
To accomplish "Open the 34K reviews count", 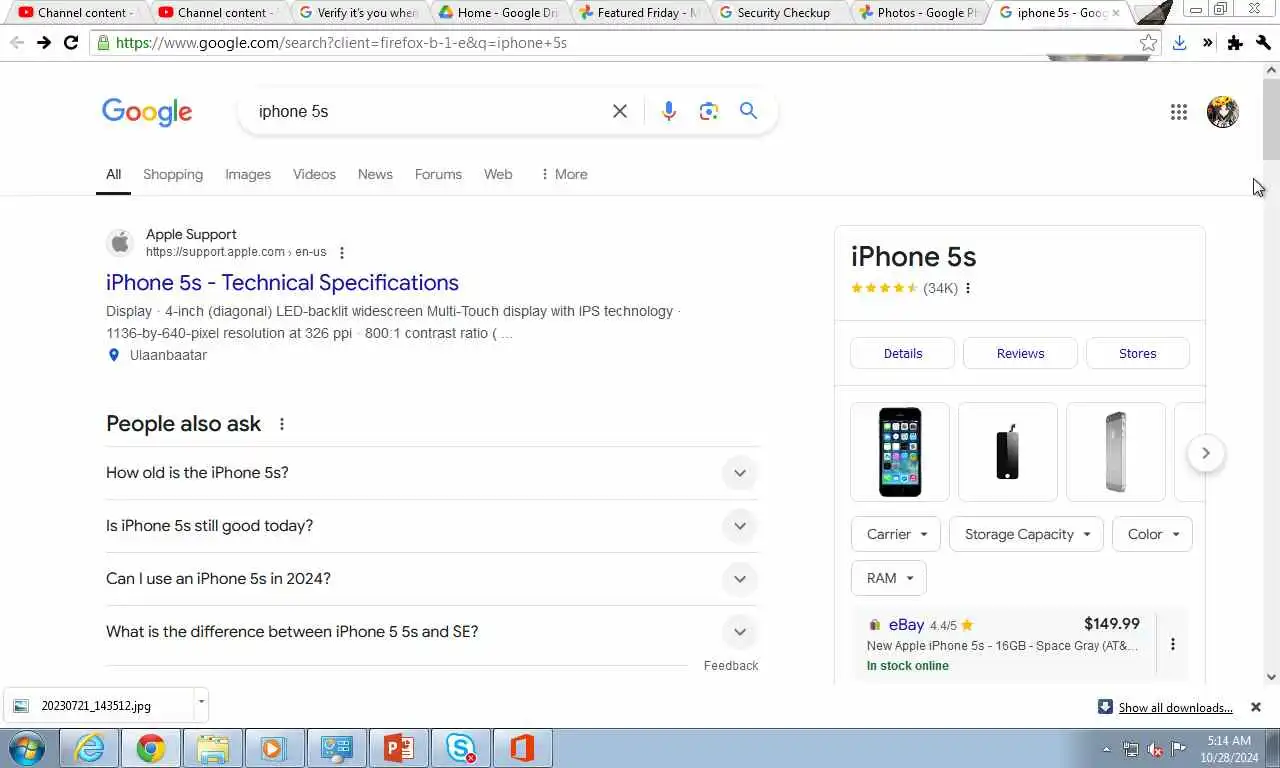I will coord(940,288).
